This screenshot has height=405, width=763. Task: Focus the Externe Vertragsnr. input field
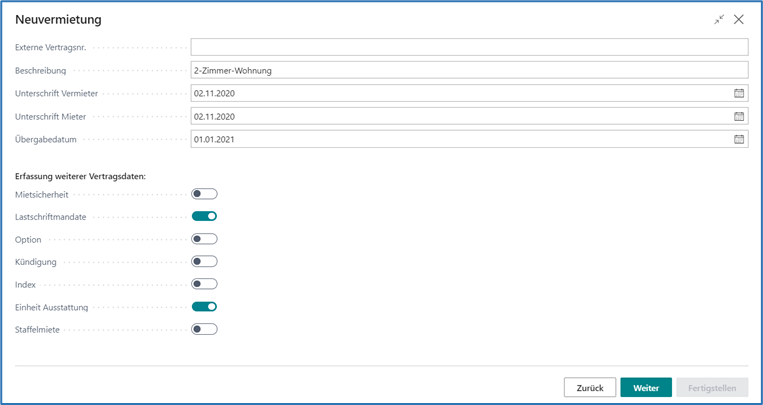[x=468, y=47]
